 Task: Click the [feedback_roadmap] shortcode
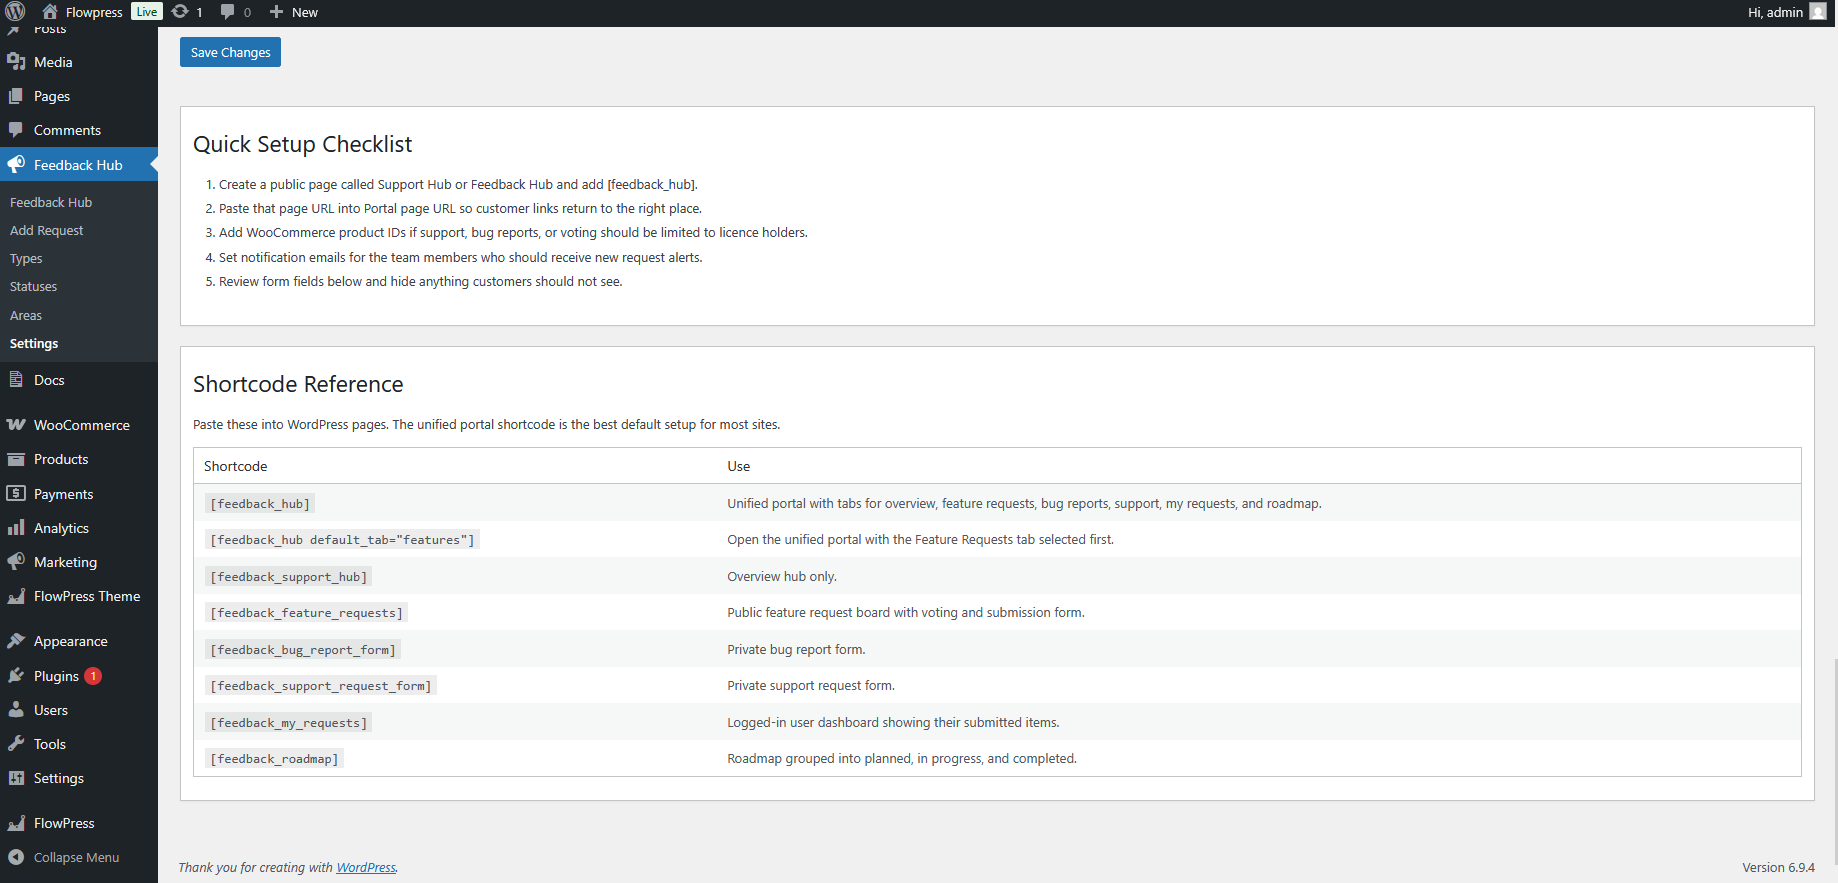coord(274,759)
